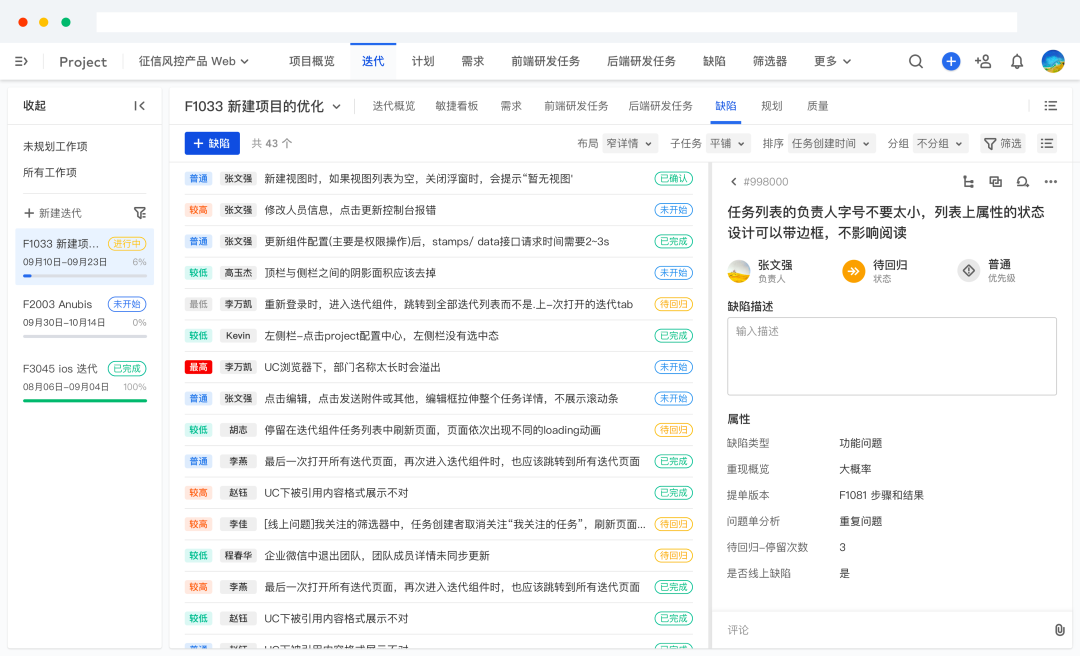Open the more actions ... icon in detail panel
Screen dimensions: 1080x656
[1051, 182]
